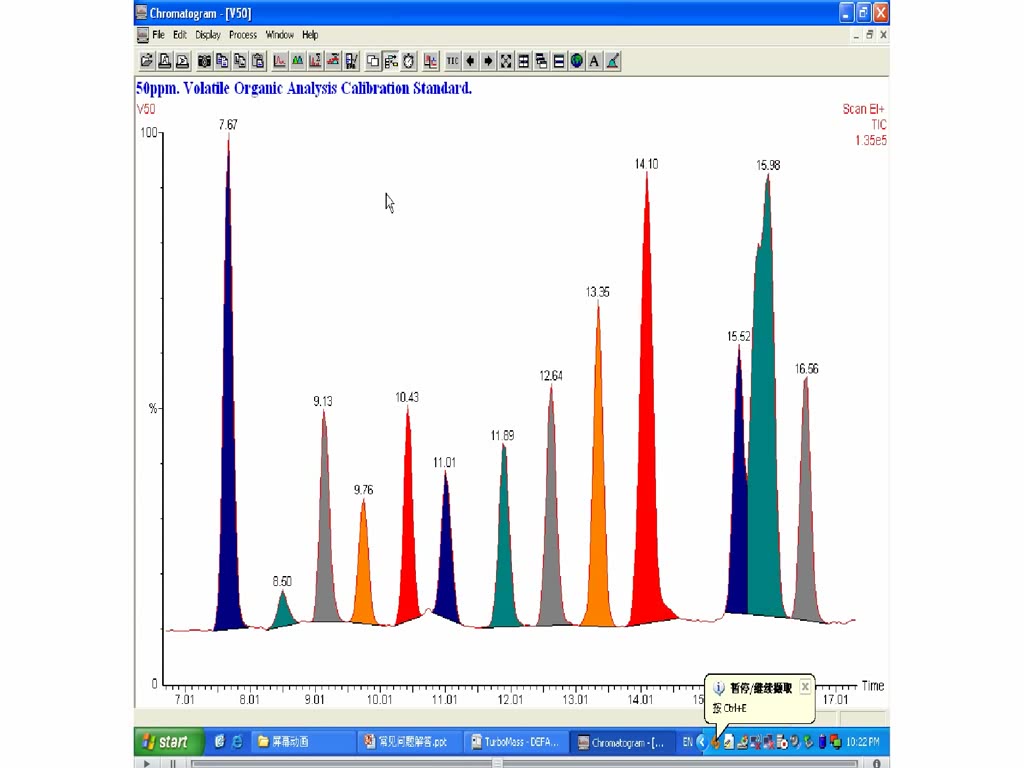
Task: Switch to the TurboMass DEFA taskbar item
Action: click(516, 741)
